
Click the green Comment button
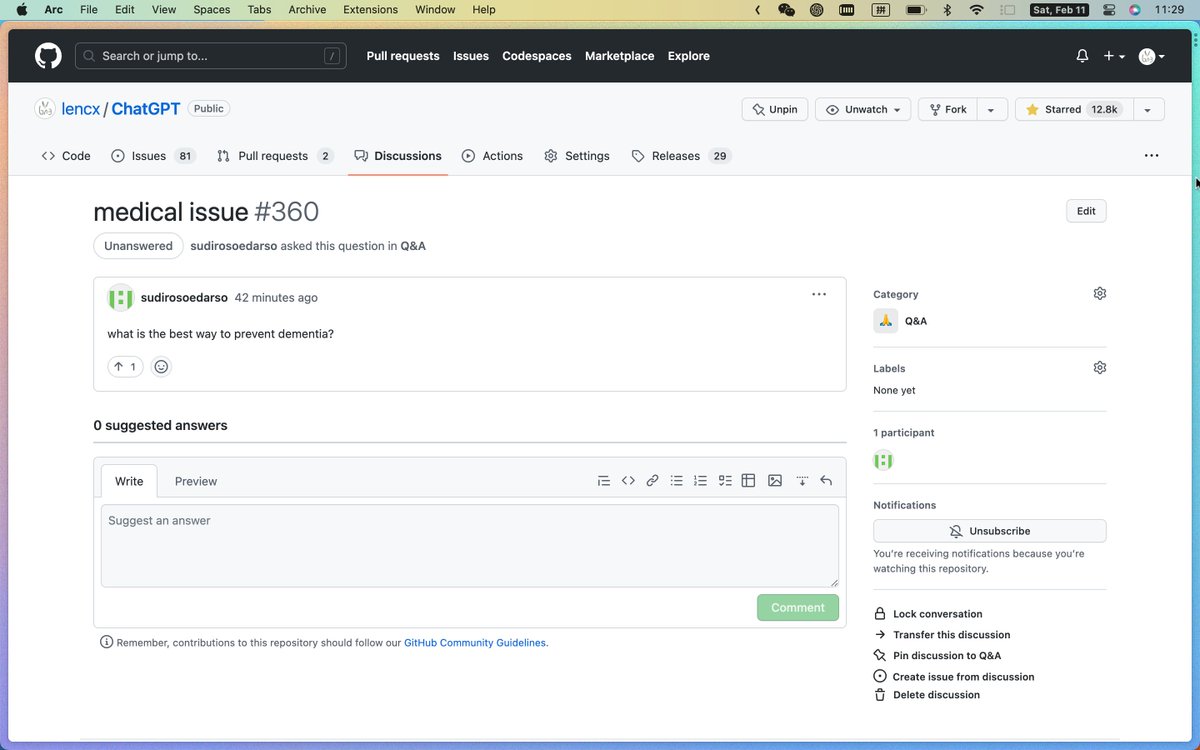[798, 607]
